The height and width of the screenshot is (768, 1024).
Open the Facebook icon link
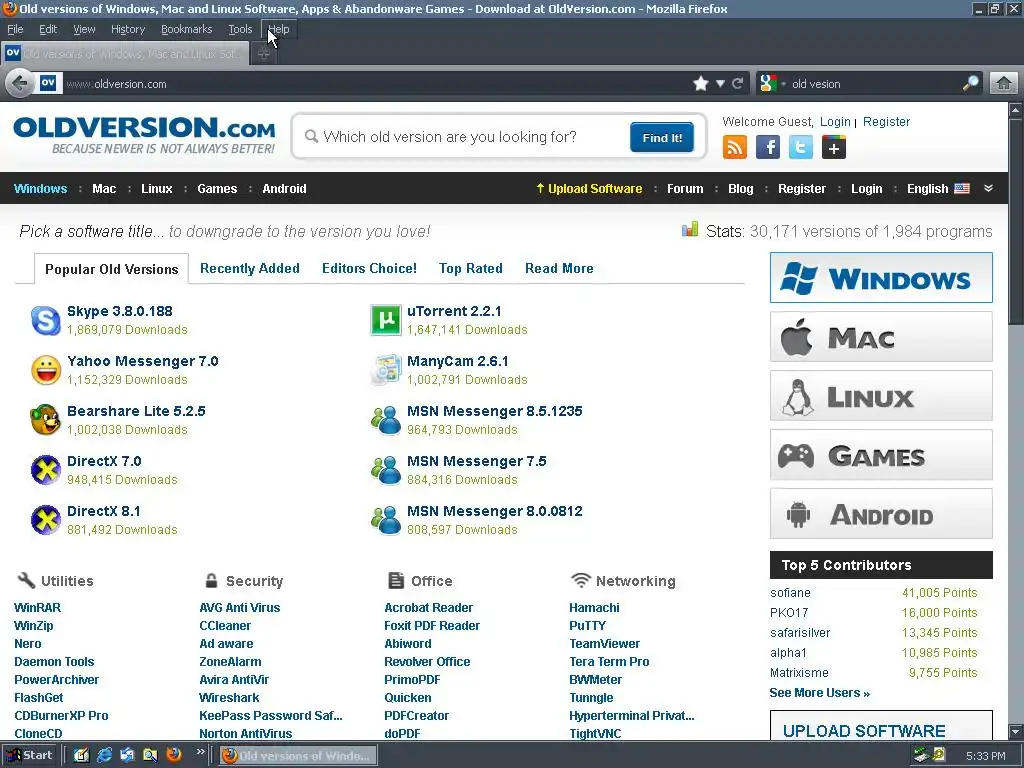pos(768,147)
